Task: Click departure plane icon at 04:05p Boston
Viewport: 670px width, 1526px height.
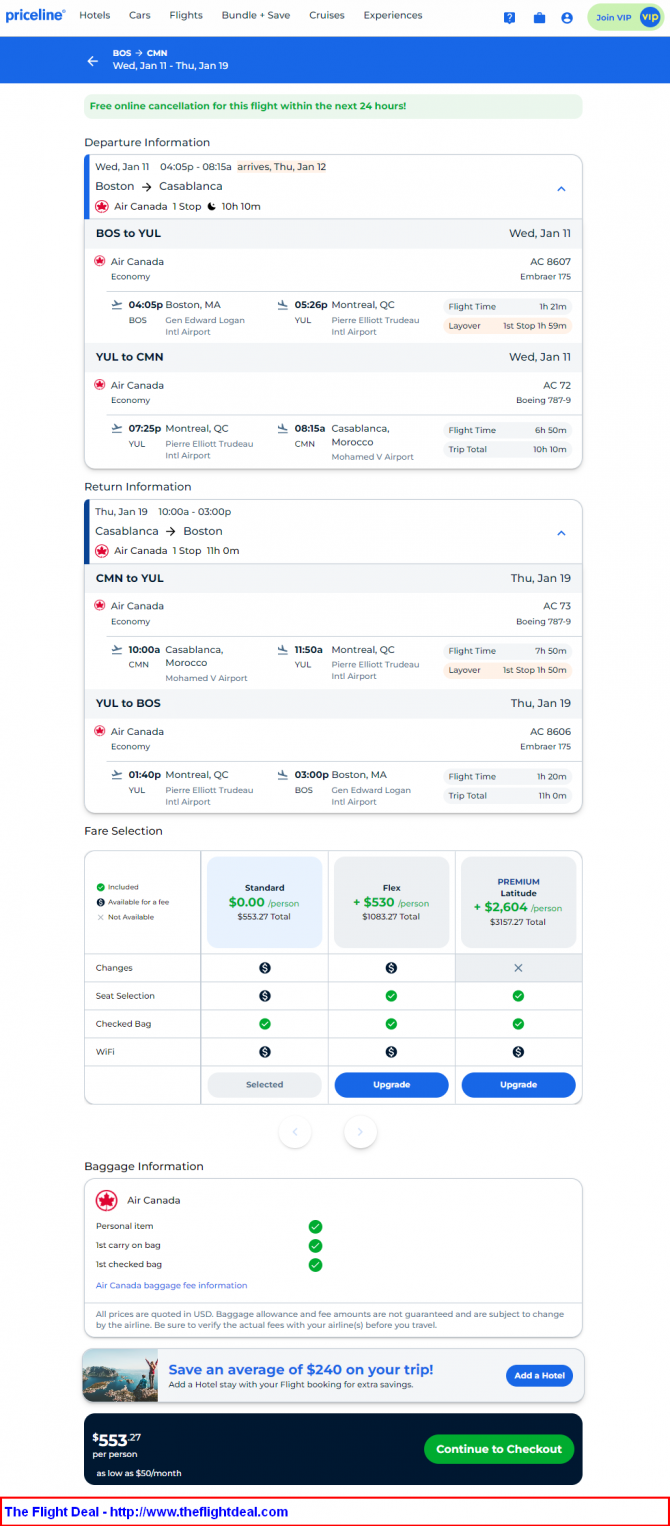Action: (x=118, y=305)
